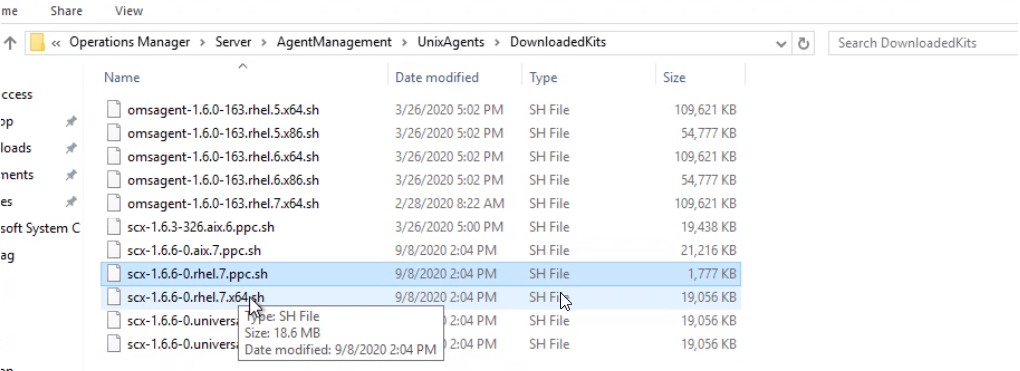
Task: Open the View ribbon tab
Action: coord(129,11)
